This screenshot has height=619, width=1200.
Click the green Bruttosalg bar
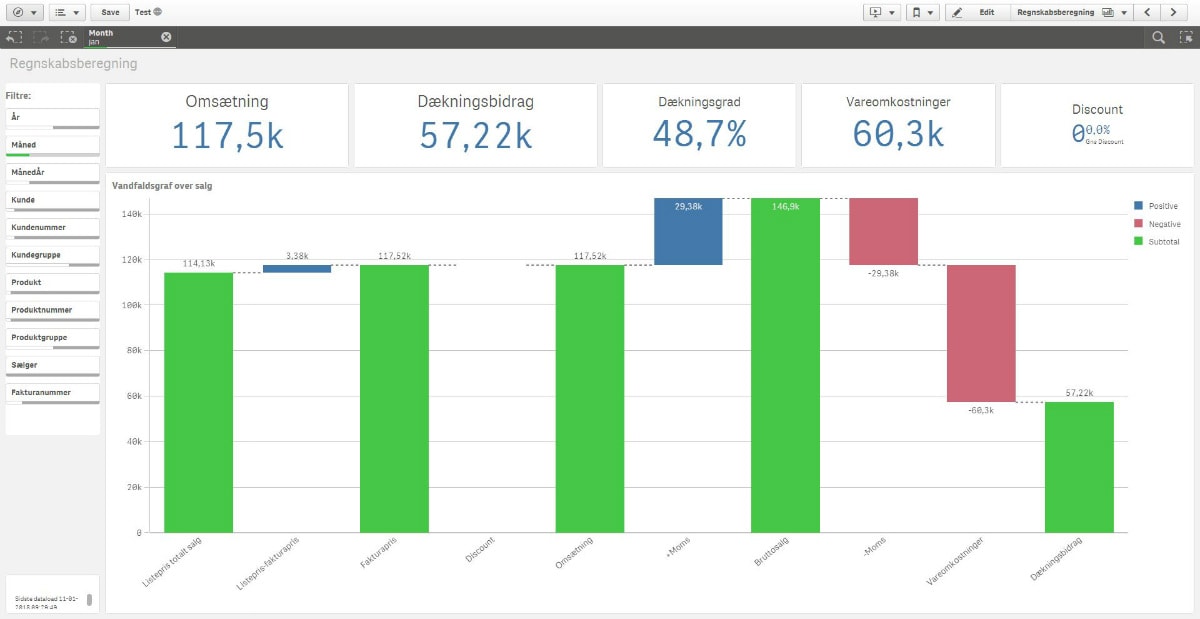click(x=785, y=365)
